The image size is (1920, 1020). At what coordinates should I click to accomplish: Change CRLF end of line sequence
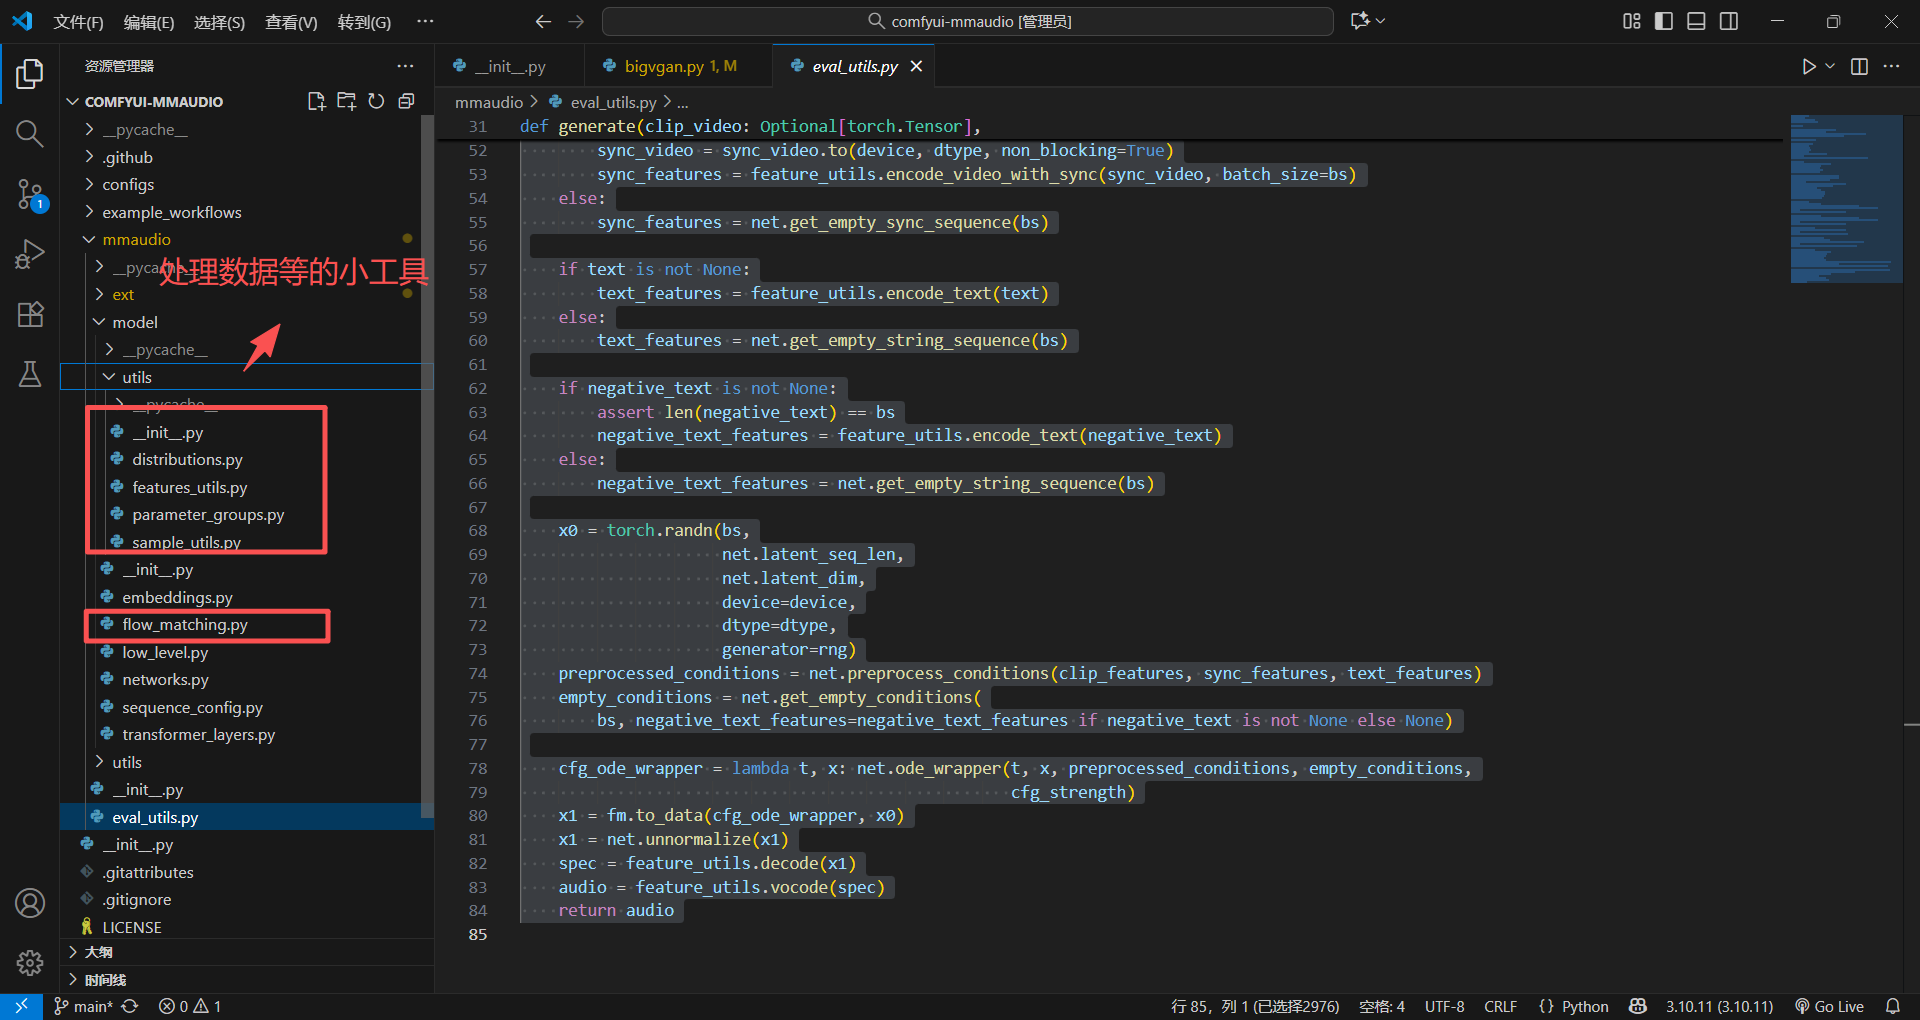point(1500,1006)
